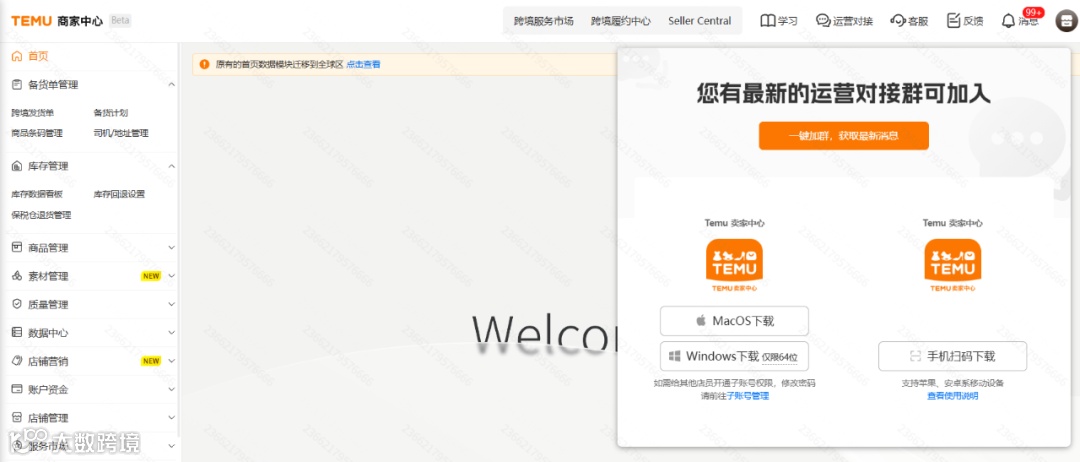Open 保税仓退货管理 submenu item

[41, 215]
